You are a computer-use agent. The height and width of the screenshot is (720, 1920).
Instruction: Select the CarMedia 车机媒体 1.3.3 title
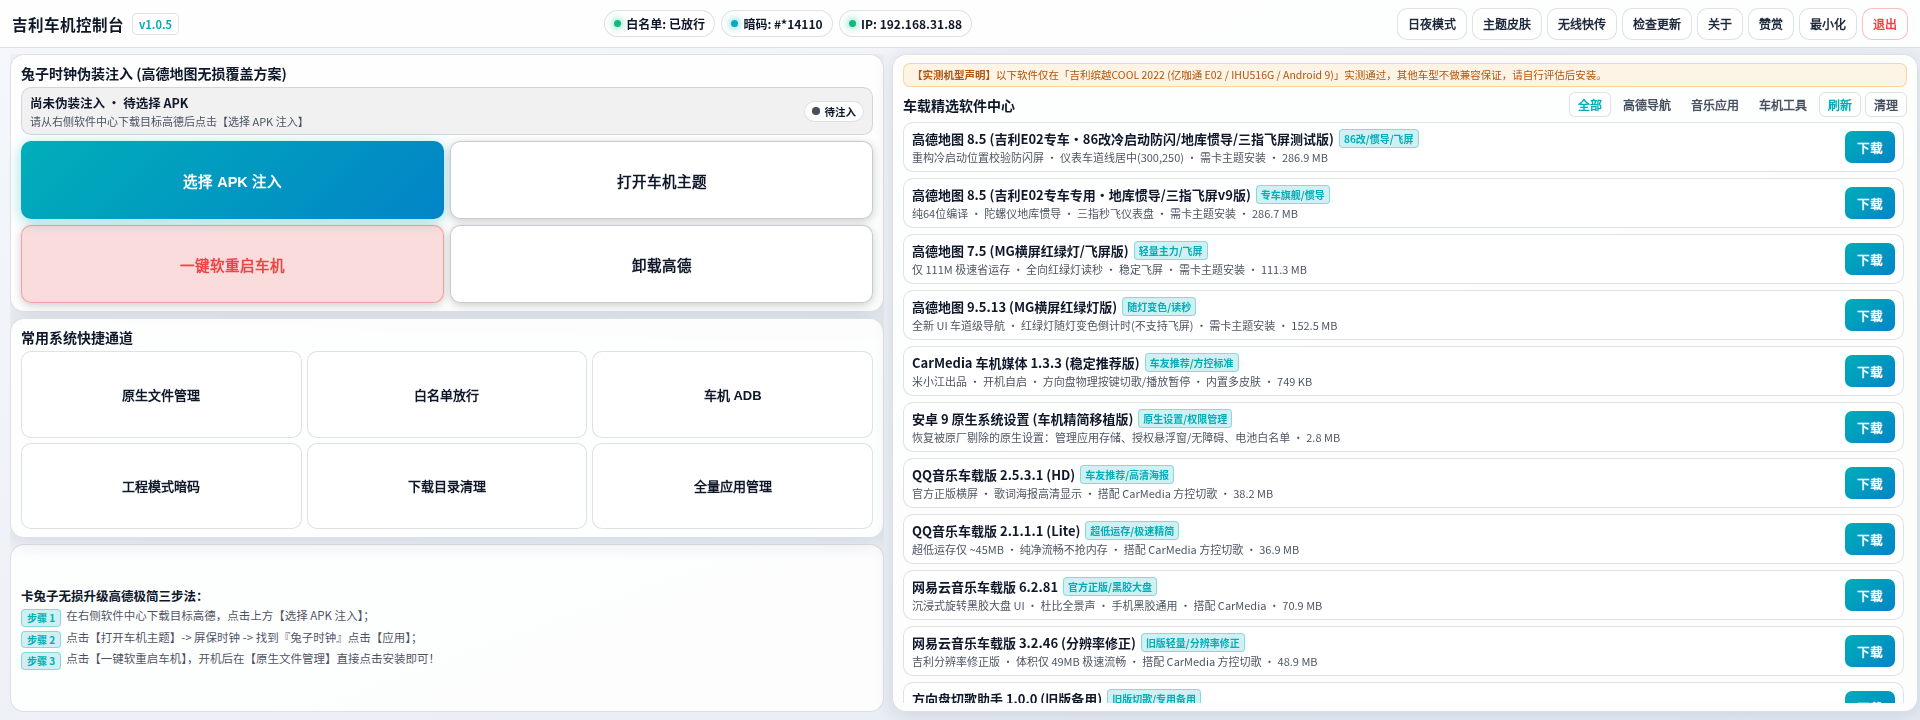click(x=1025, y=363)
